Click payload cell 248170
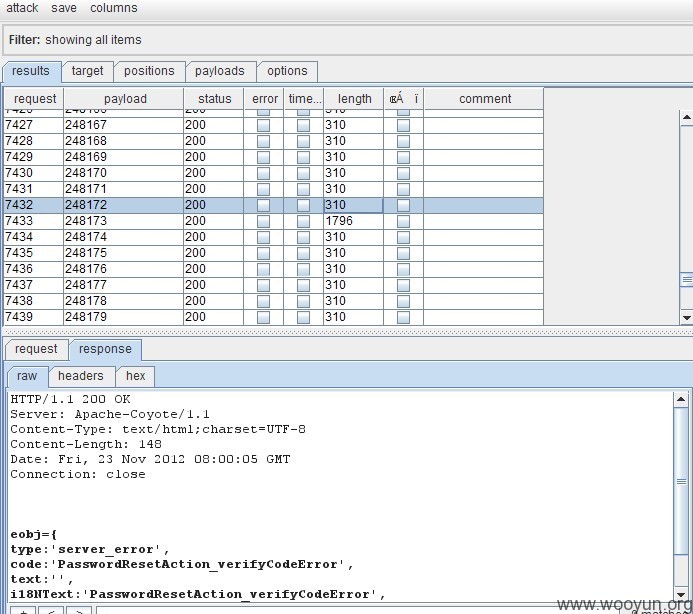Screen dimensions: 693x614 point(124,173)
